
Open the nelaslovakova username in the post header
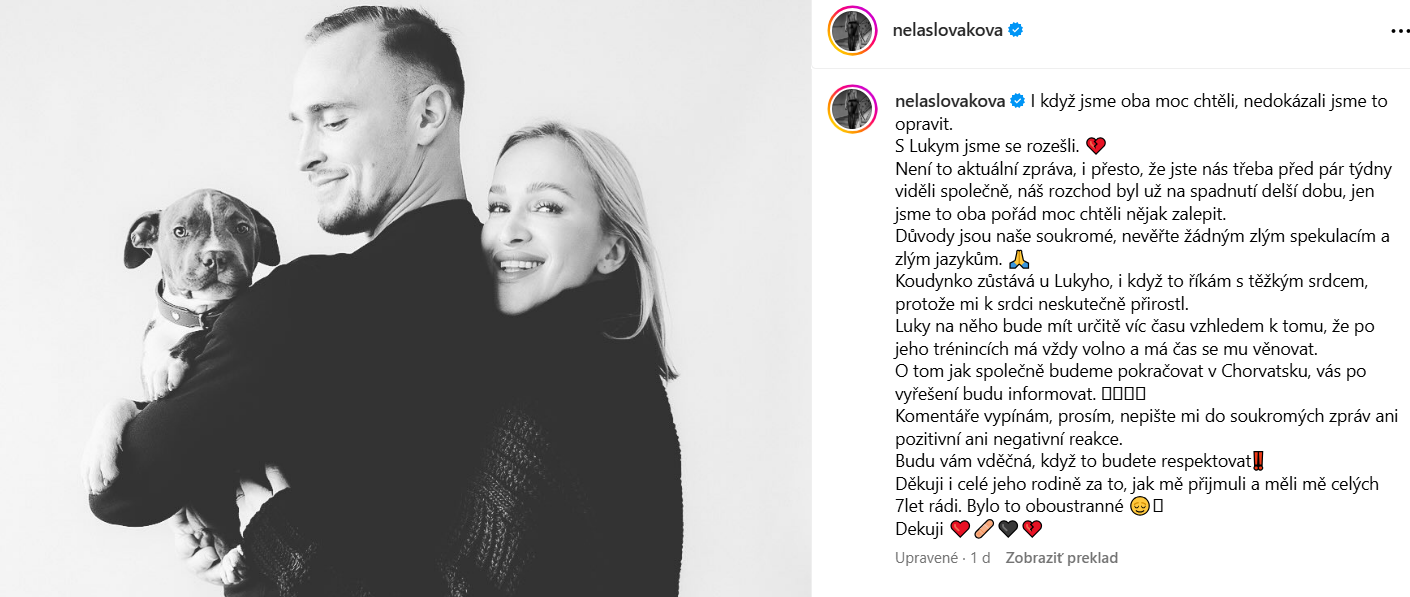pos(947,30)
